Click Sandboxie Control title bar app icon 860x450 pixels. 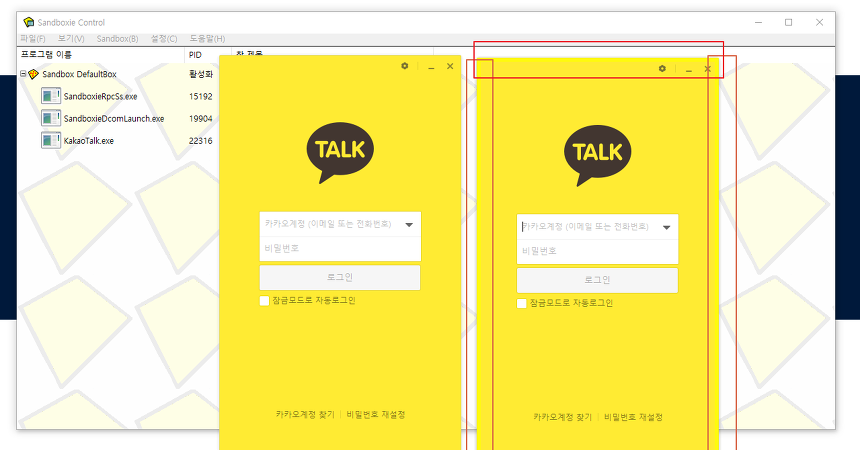point(29,22)
